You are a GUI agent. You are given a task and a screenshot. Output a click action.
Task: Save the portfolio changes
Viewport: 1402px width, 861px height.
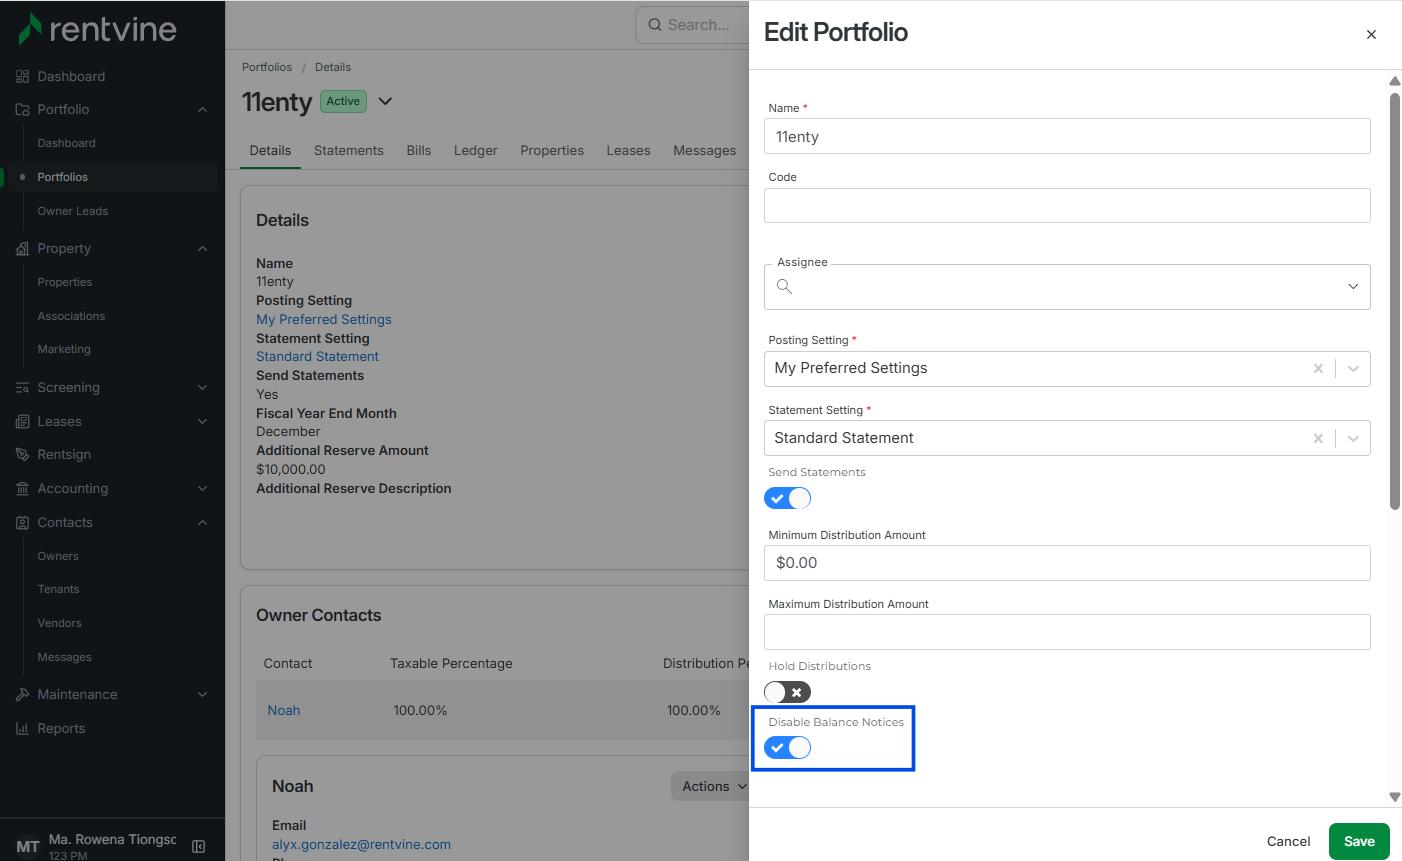(1359, 841)
